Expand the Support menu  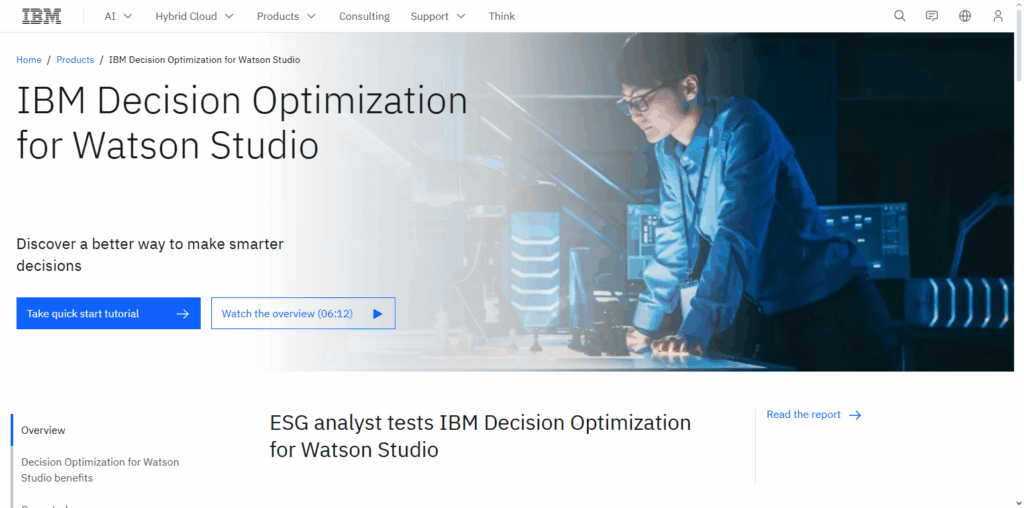438,16
